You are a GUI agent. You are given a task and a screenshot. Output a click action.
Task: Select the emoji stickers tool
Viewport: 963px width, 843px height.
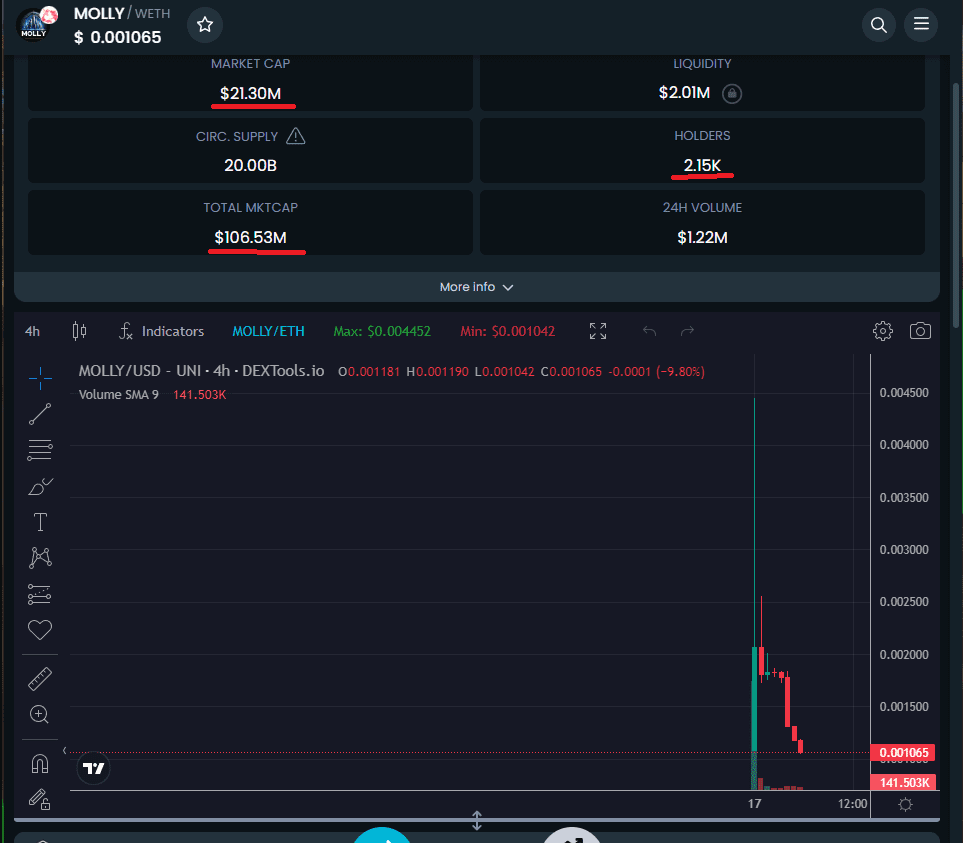click(39, 629)
